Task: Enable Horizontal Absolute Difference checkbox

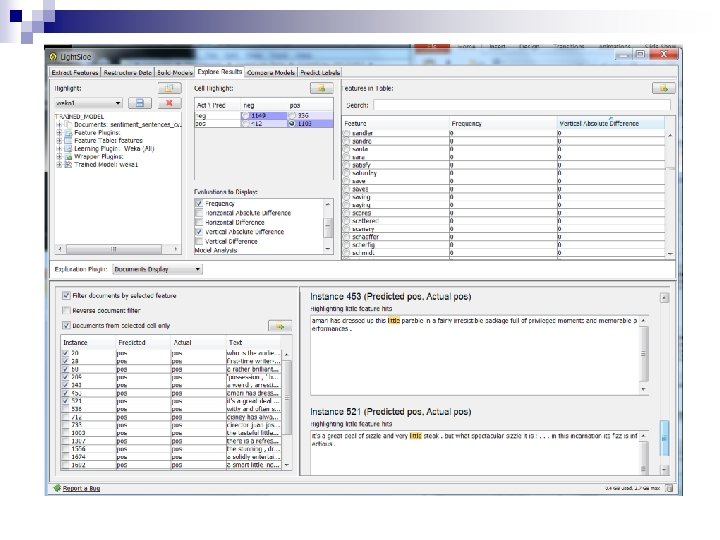Action: coord(199,213)
